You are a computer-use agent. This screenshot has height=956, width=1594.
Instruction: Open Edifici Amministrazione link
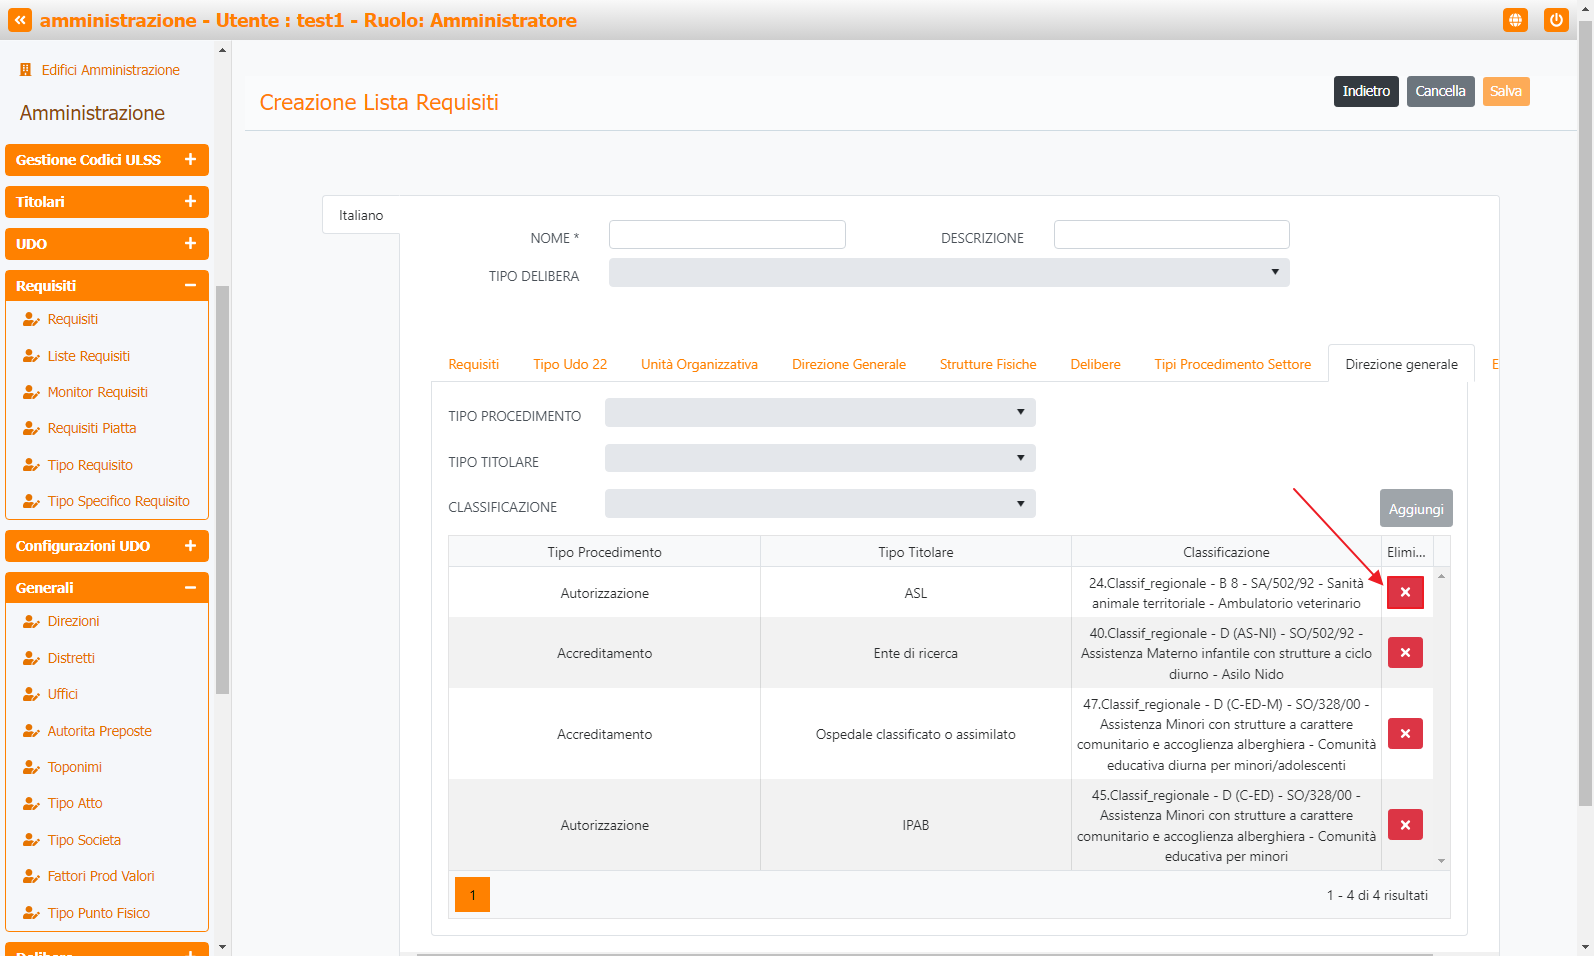coord(110,70)
